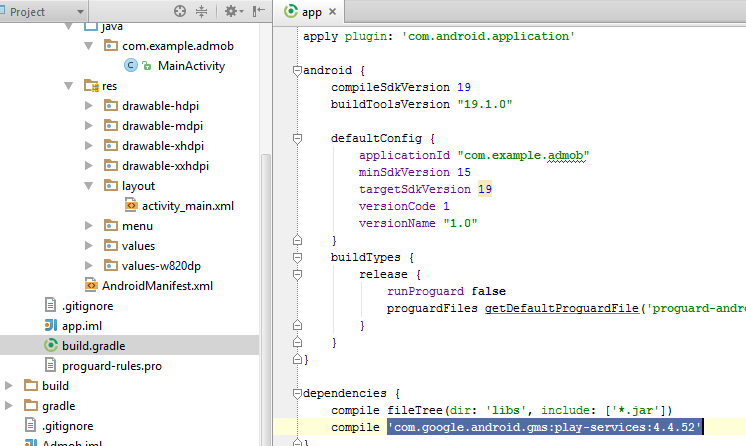Image resolution: width=746 pixels, height=446 pixels.
Task: Fold the android block in the gutter
Action: (x=297, y=72)
